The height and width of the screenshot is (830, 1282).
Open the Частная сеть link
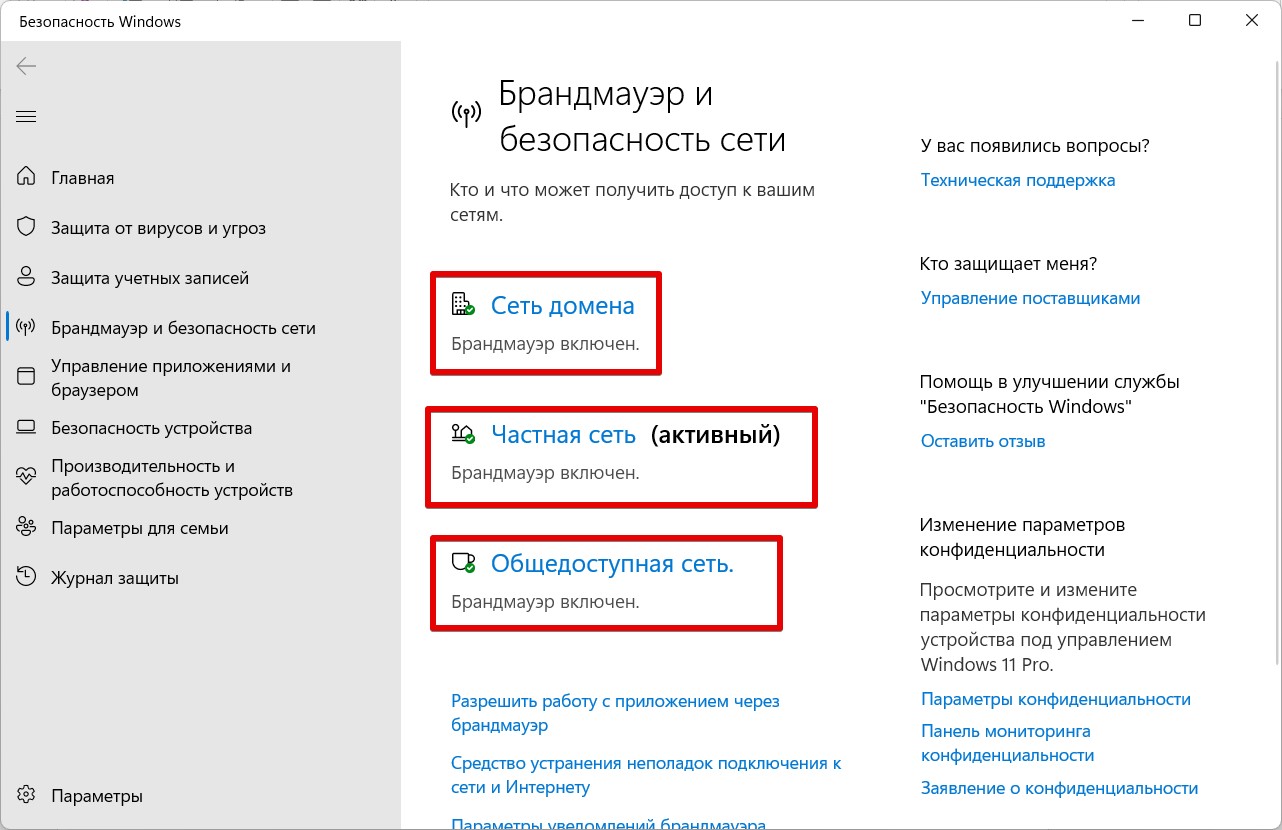[x=563, y=435]
